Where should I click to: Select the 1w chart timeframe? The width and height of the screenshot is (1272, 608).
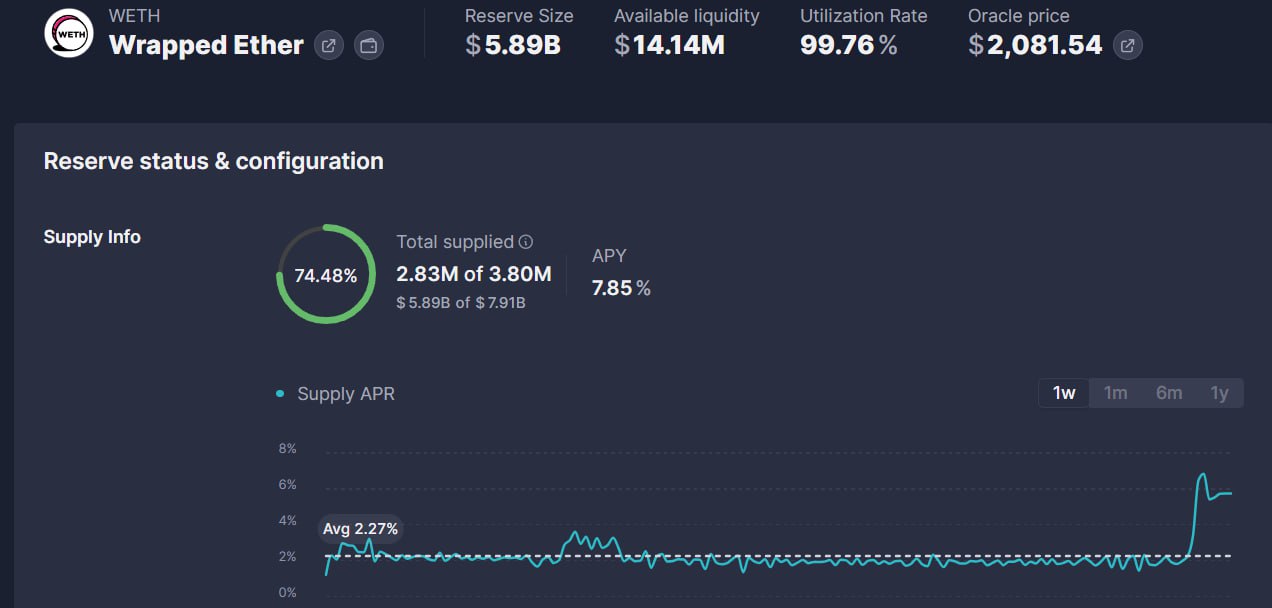click(x=1064, y=393)
